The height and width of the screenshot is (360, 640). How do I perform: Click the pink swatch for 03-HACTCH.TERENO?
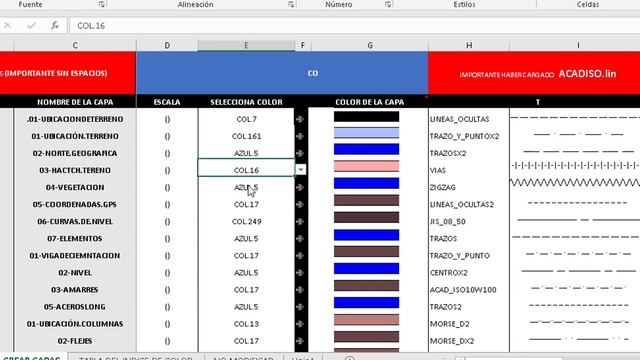[x=366, y=166]
